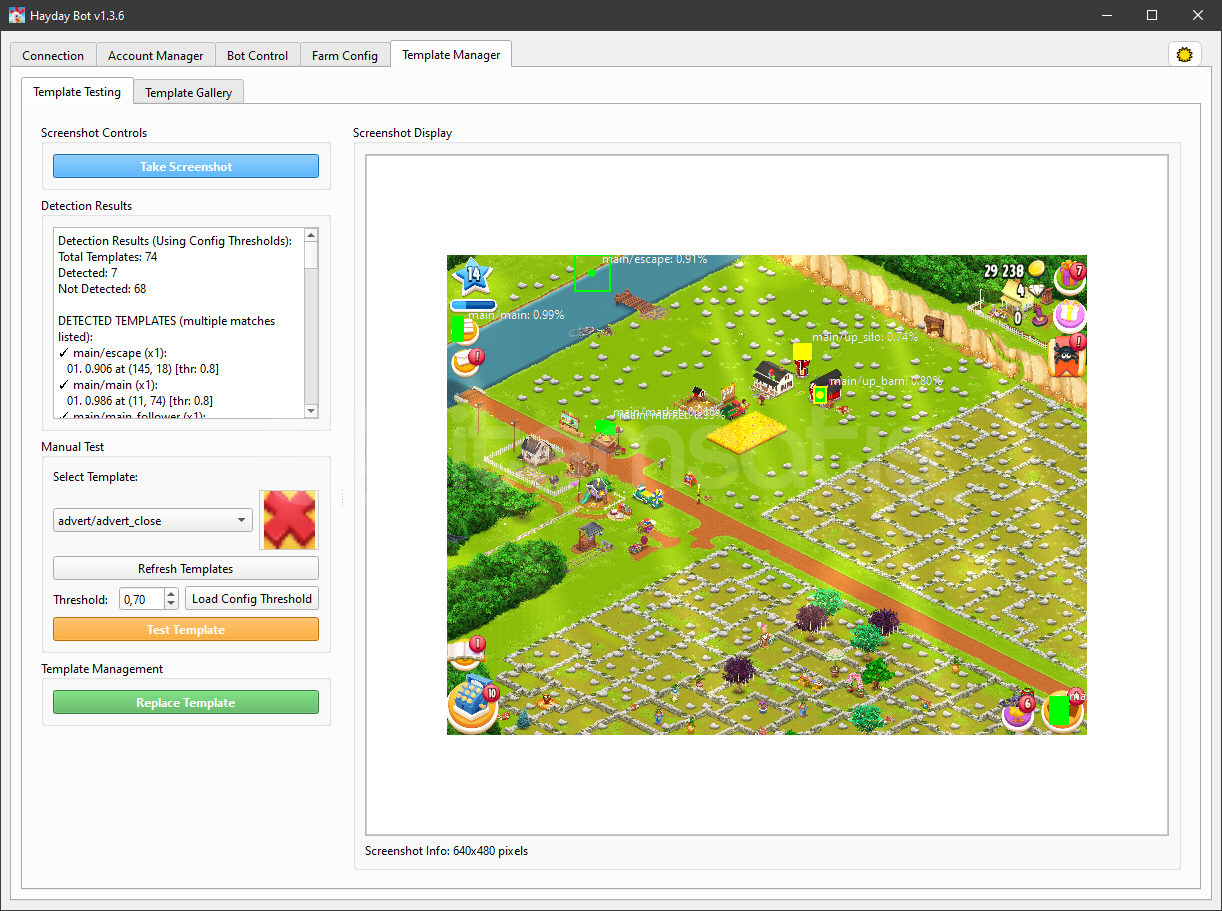Click detection results scrollbar down arrow
This screenshot has height=911, width=1222.
click(311, 411)
